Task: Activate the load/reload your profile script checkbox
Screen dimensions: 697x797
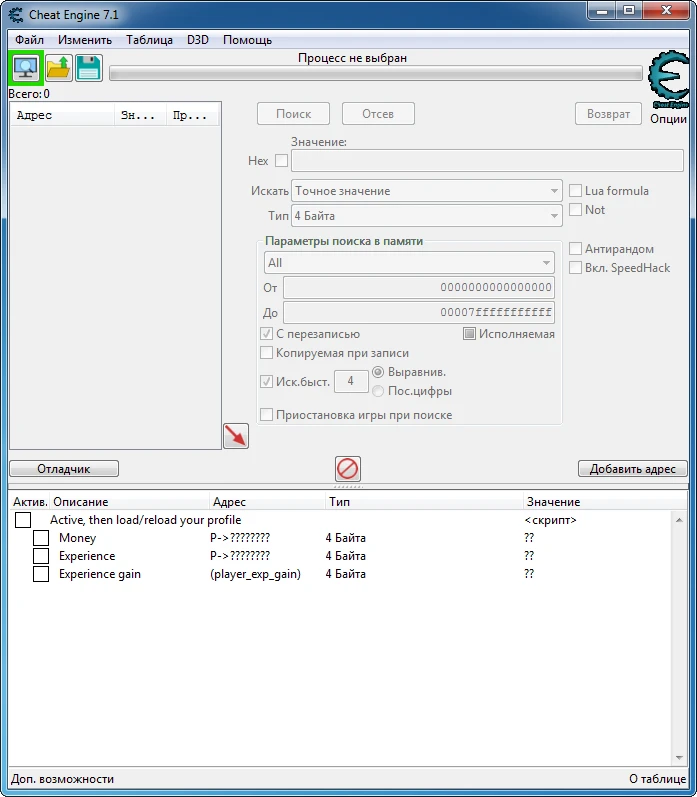Action: 23,520
